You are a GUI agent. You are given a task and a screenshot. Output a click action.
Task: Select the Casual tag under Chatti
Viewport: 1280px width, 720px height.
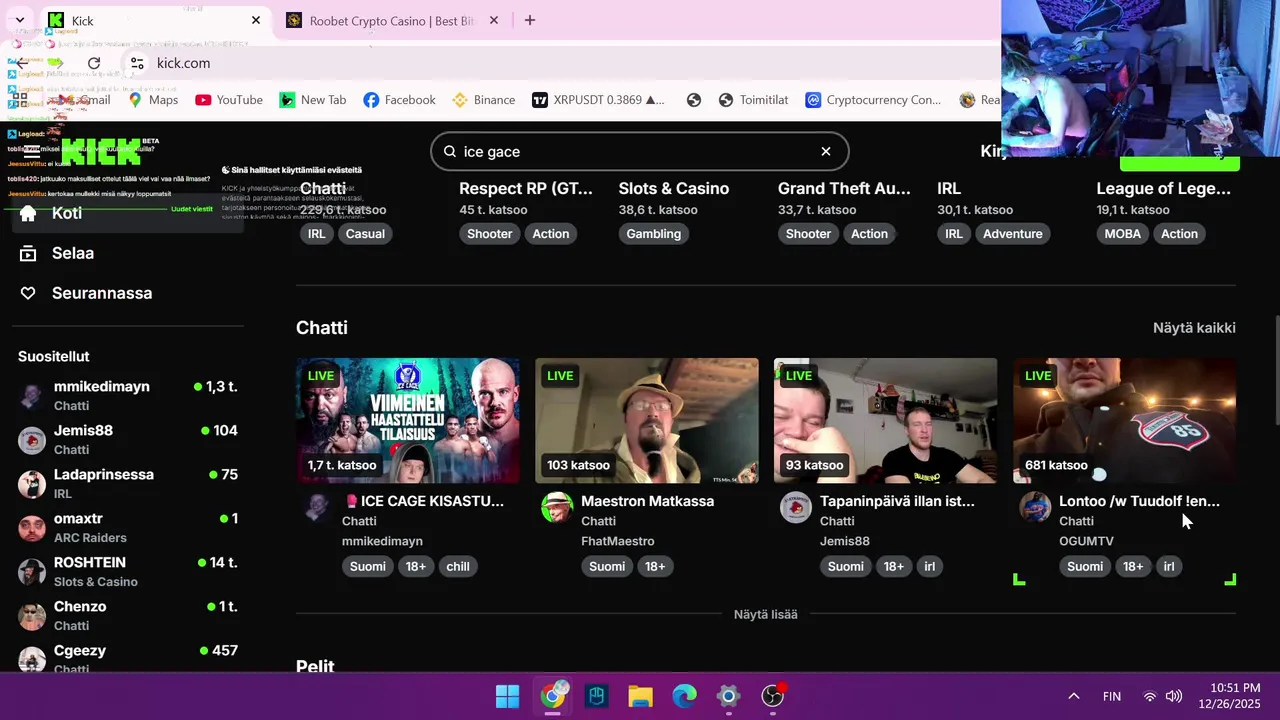tap(365, 234)
